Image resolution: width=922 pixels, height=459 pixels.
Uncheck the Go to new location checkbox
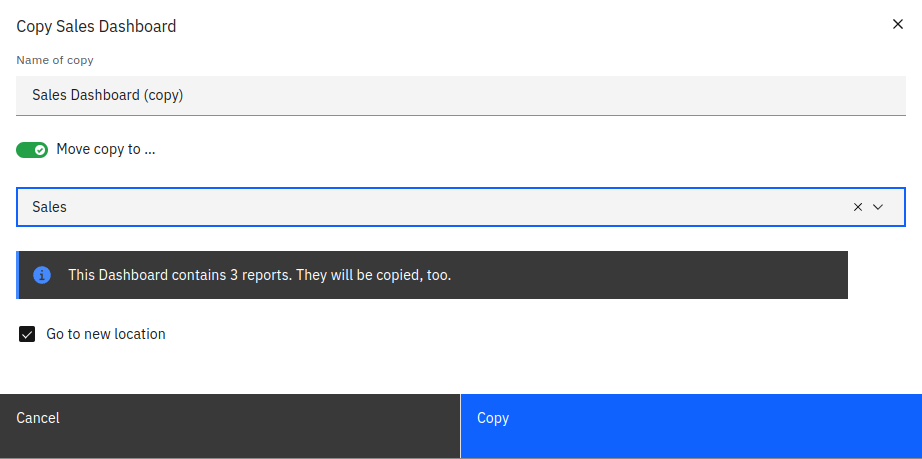click(x=27, y=334)
